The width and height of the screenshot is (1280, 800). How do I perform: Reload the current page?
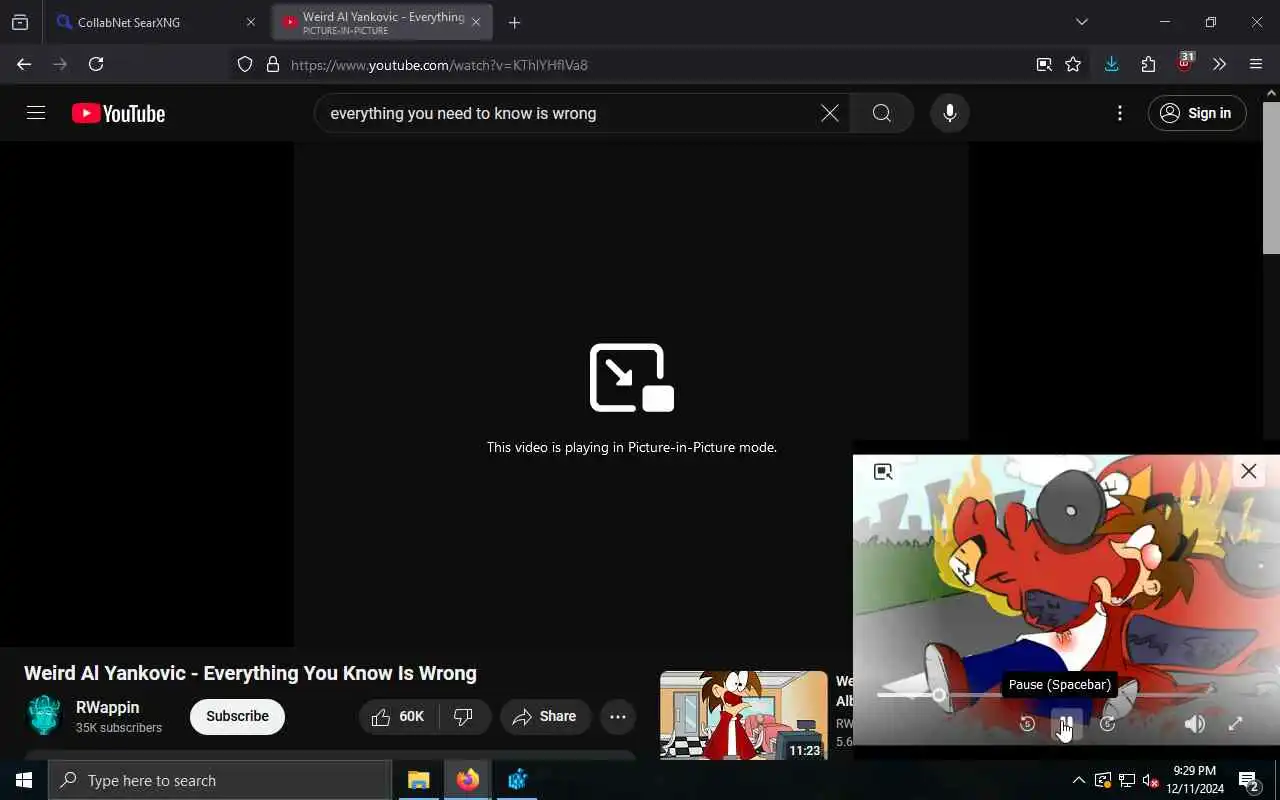click(x=96, y=64)
